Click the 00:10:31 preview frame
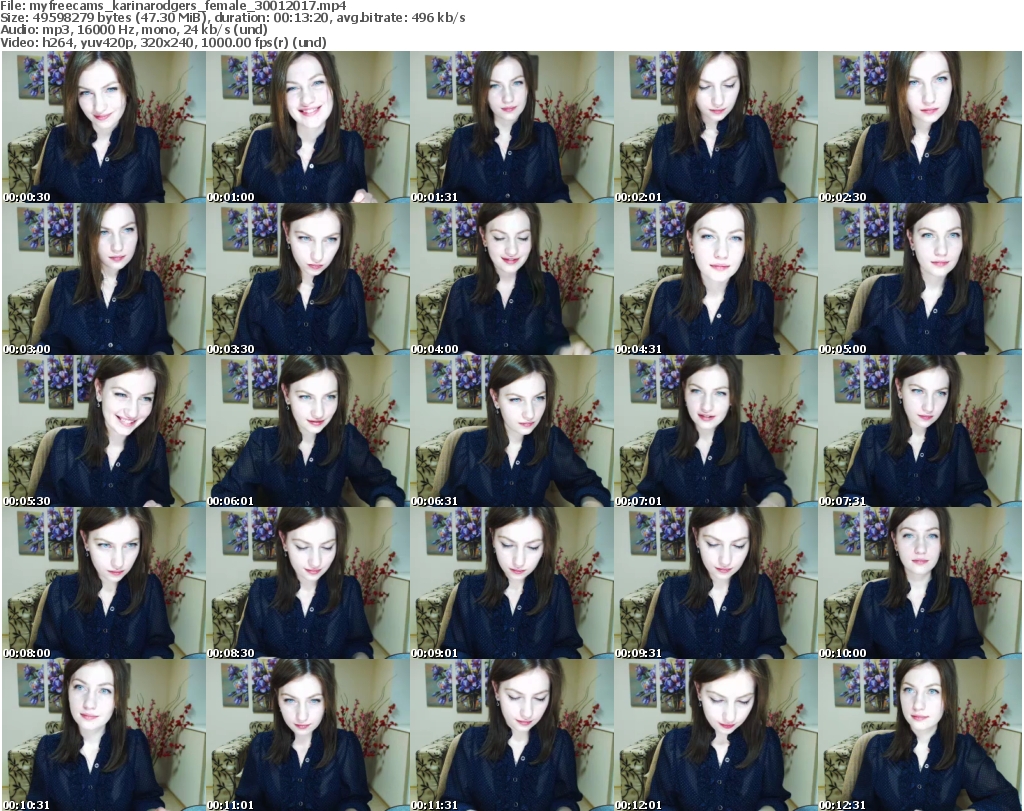The width and height of the screenshot is (1024, 811). point(104,735)
